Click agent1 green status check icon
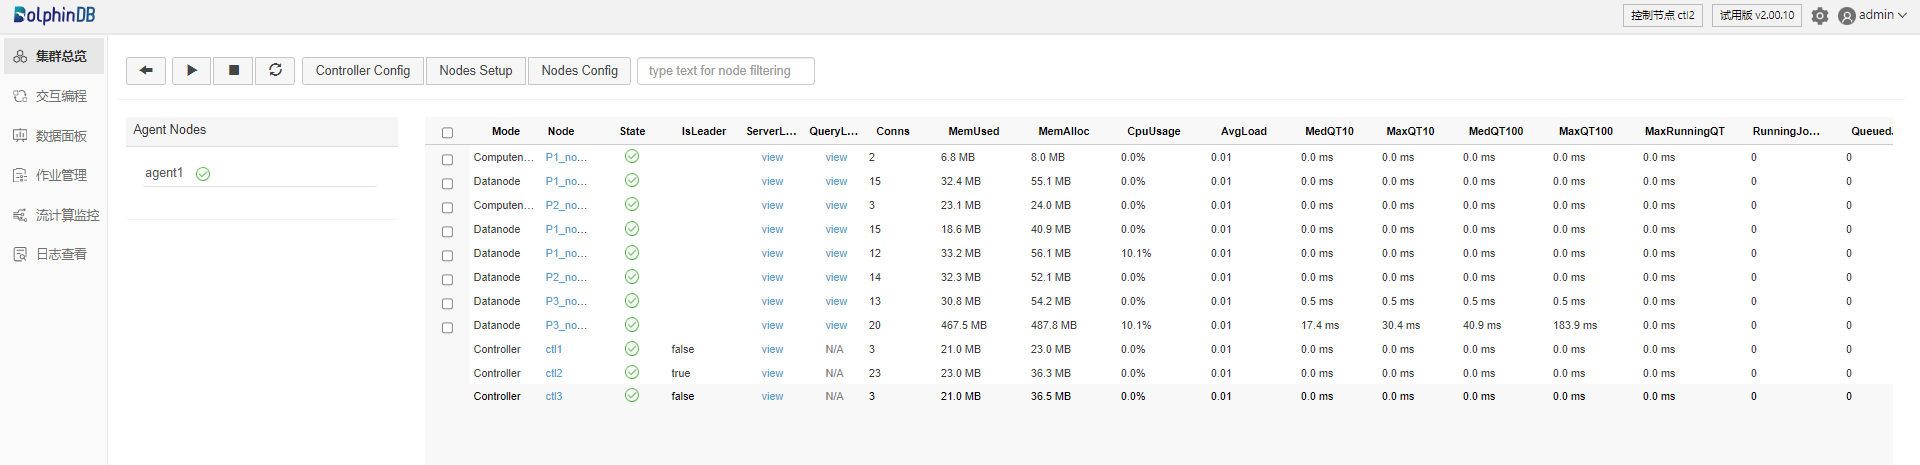The height and width of the screenshot is (465, 1920). (x=203, y=174)
